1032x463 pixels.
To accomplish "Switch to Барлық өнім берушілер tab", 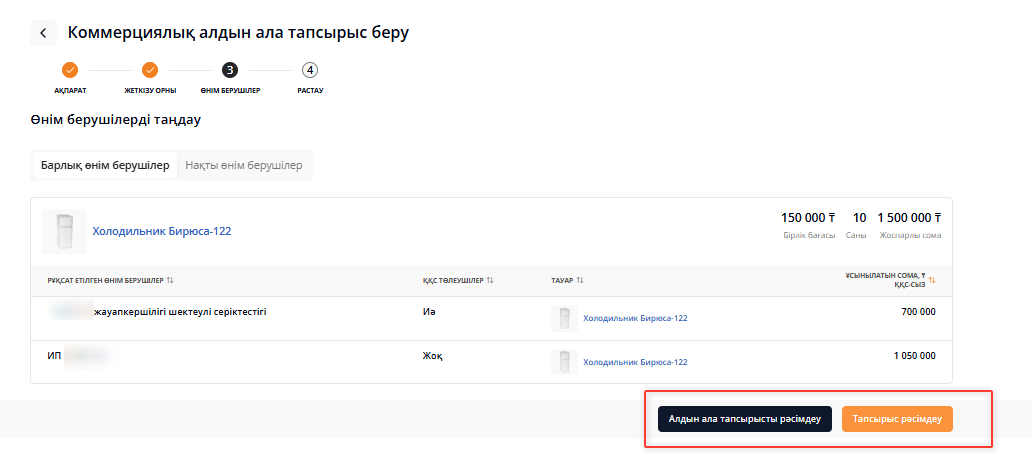I will [x=105, y=165].
